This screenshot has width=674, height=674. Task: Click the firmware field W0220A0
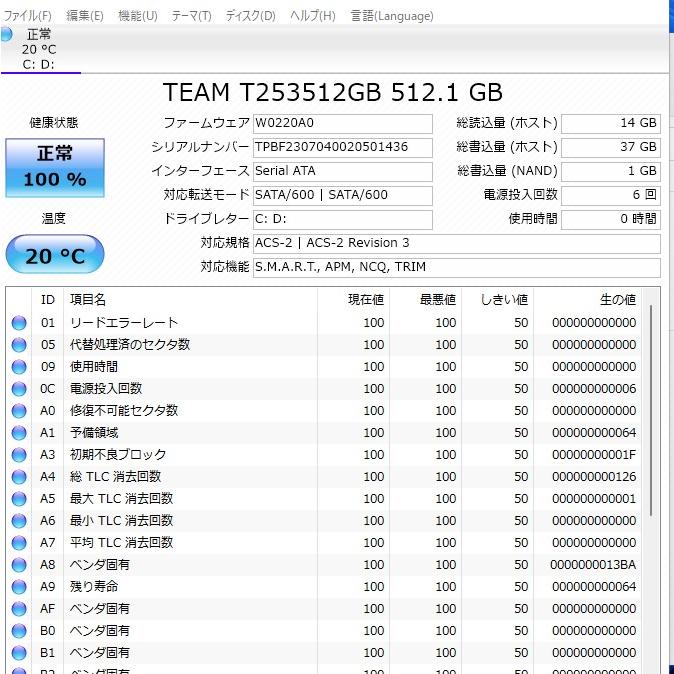[343, 123]
